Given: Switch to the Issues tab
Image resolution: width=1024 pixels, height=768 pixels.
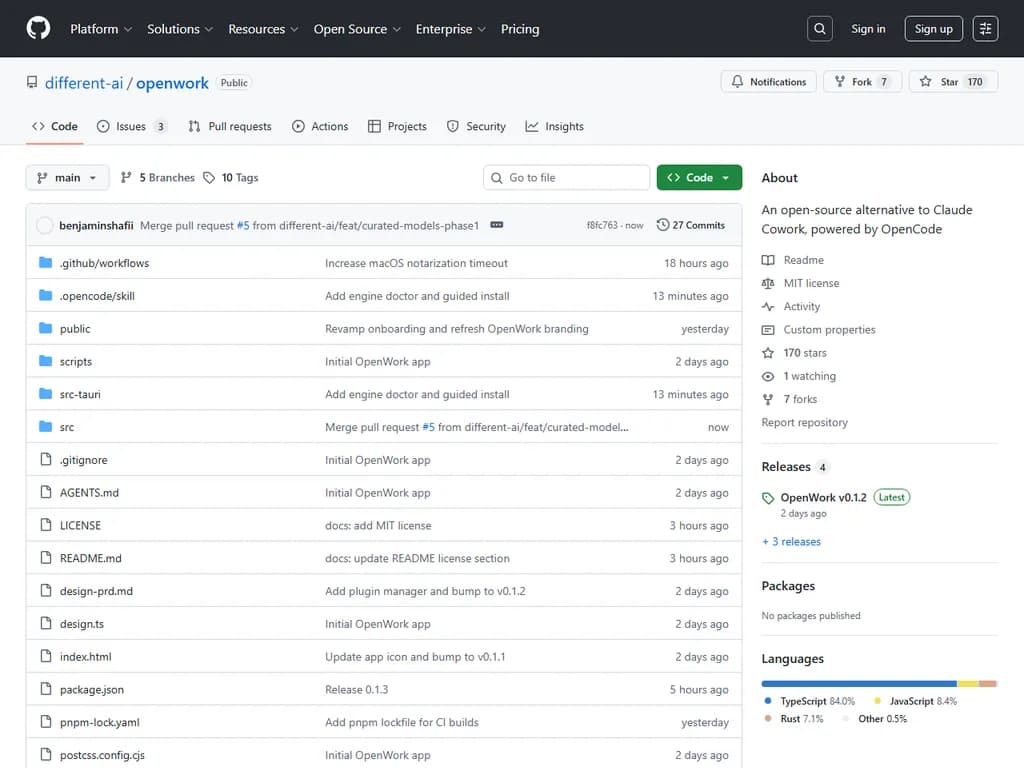Looking at the screenshot, I should point(131,127).
